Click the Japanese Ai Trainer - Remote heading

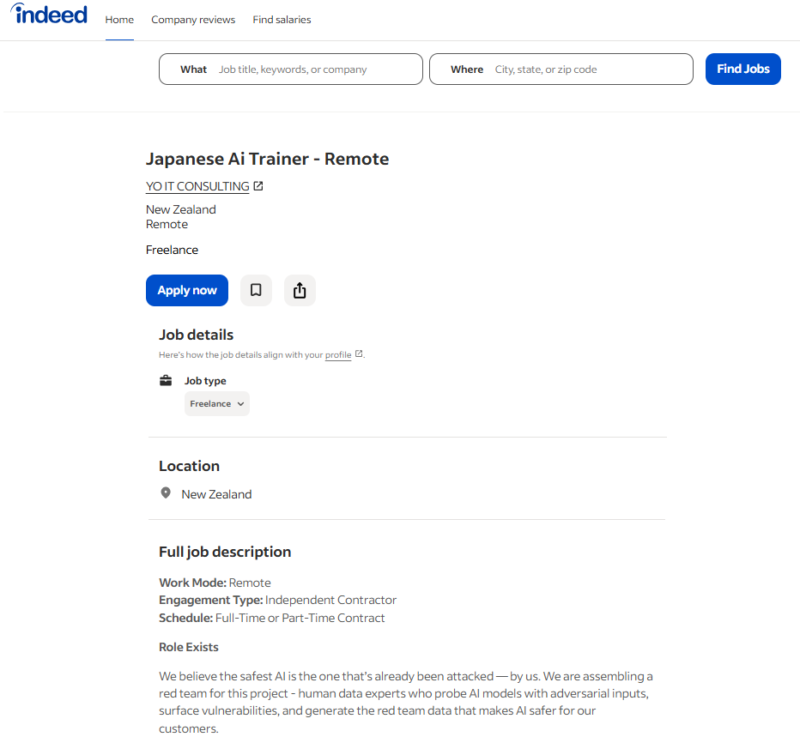pyautogui.click(x=267, y=159)
